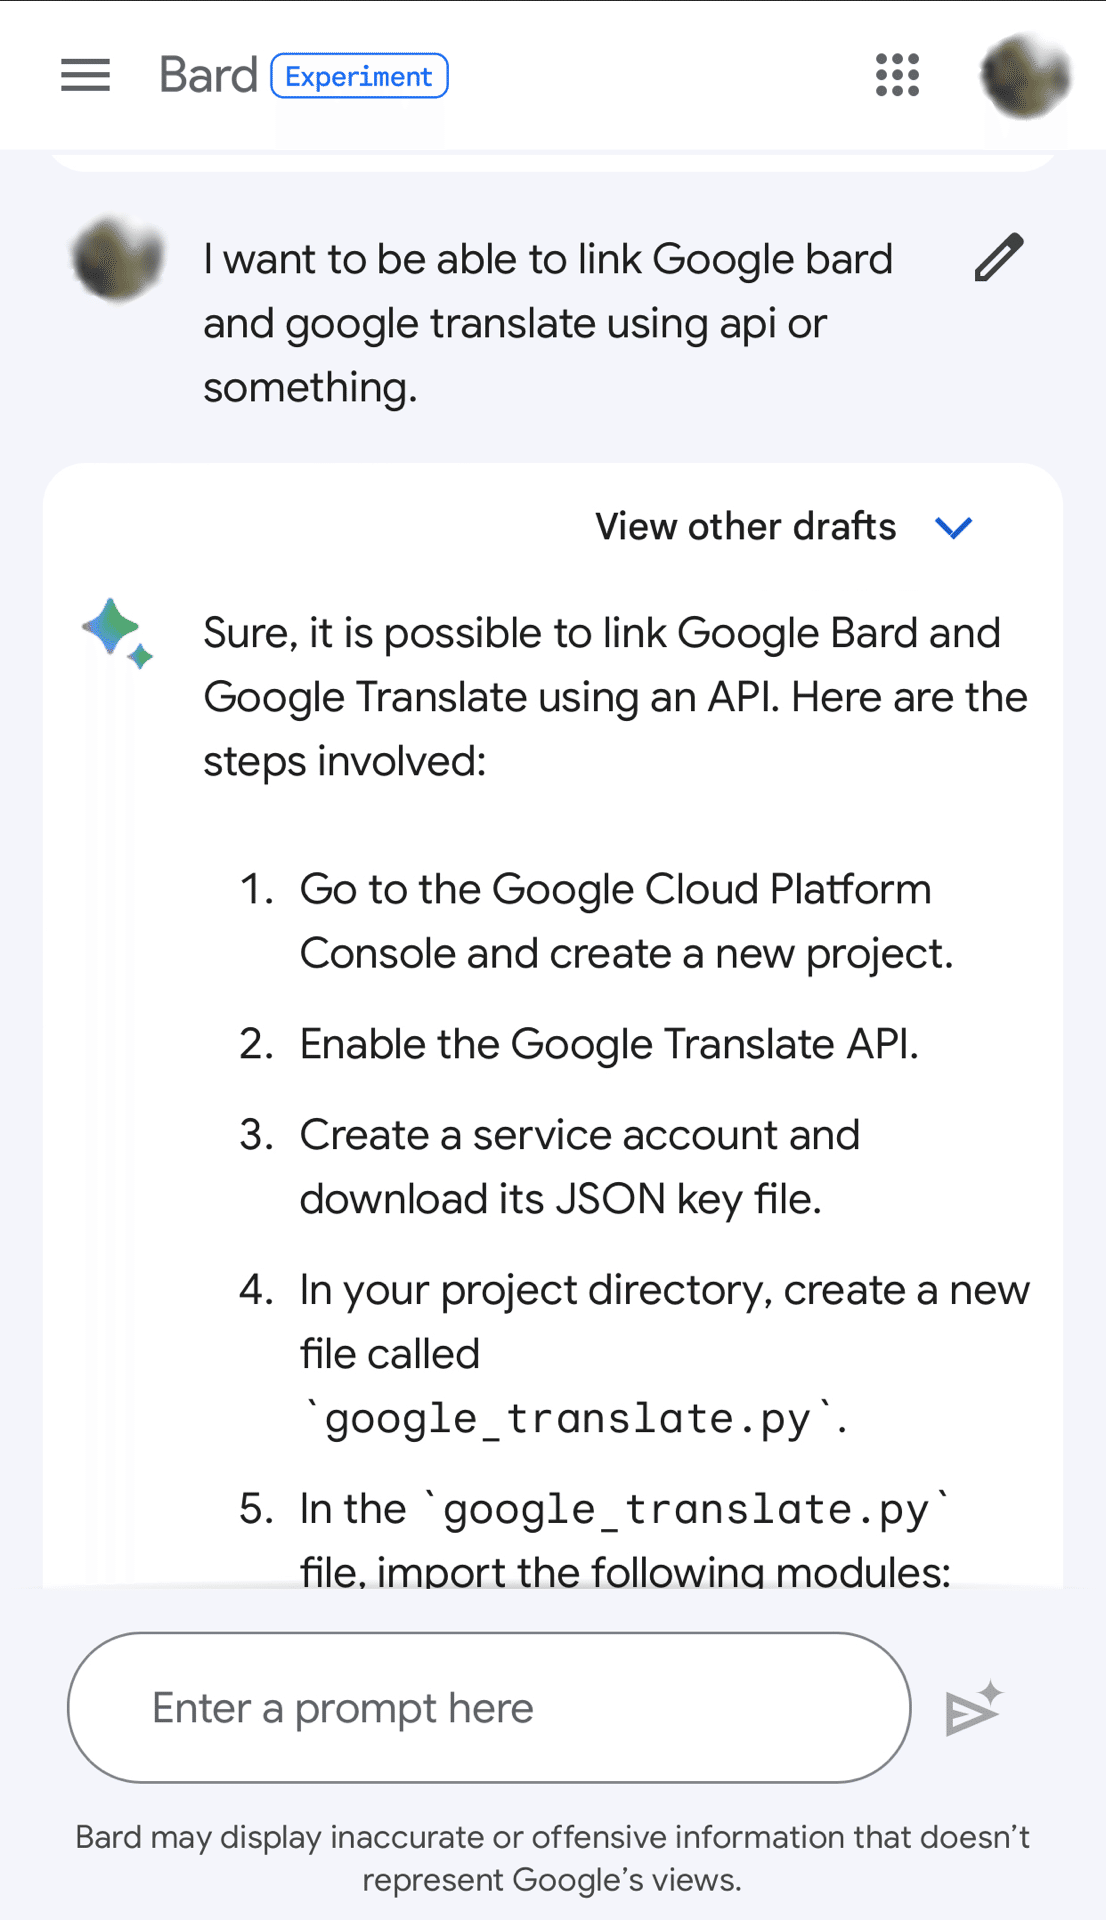Click step 1 about Google Cloud Platform Console
Image resolution: width=1106 pixels, height=1920 pixels.
point(625,921)
